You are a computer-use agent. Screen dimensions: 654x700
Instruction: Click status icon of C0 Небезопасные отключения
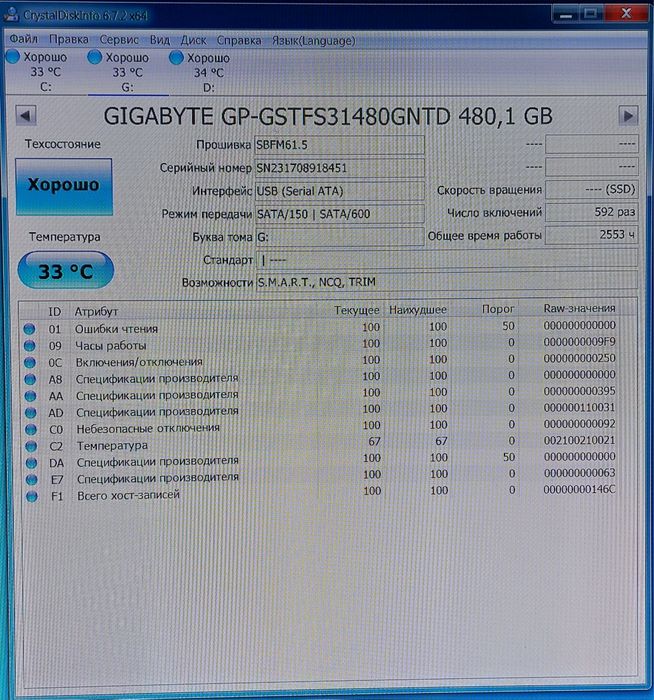click(31, 429)
